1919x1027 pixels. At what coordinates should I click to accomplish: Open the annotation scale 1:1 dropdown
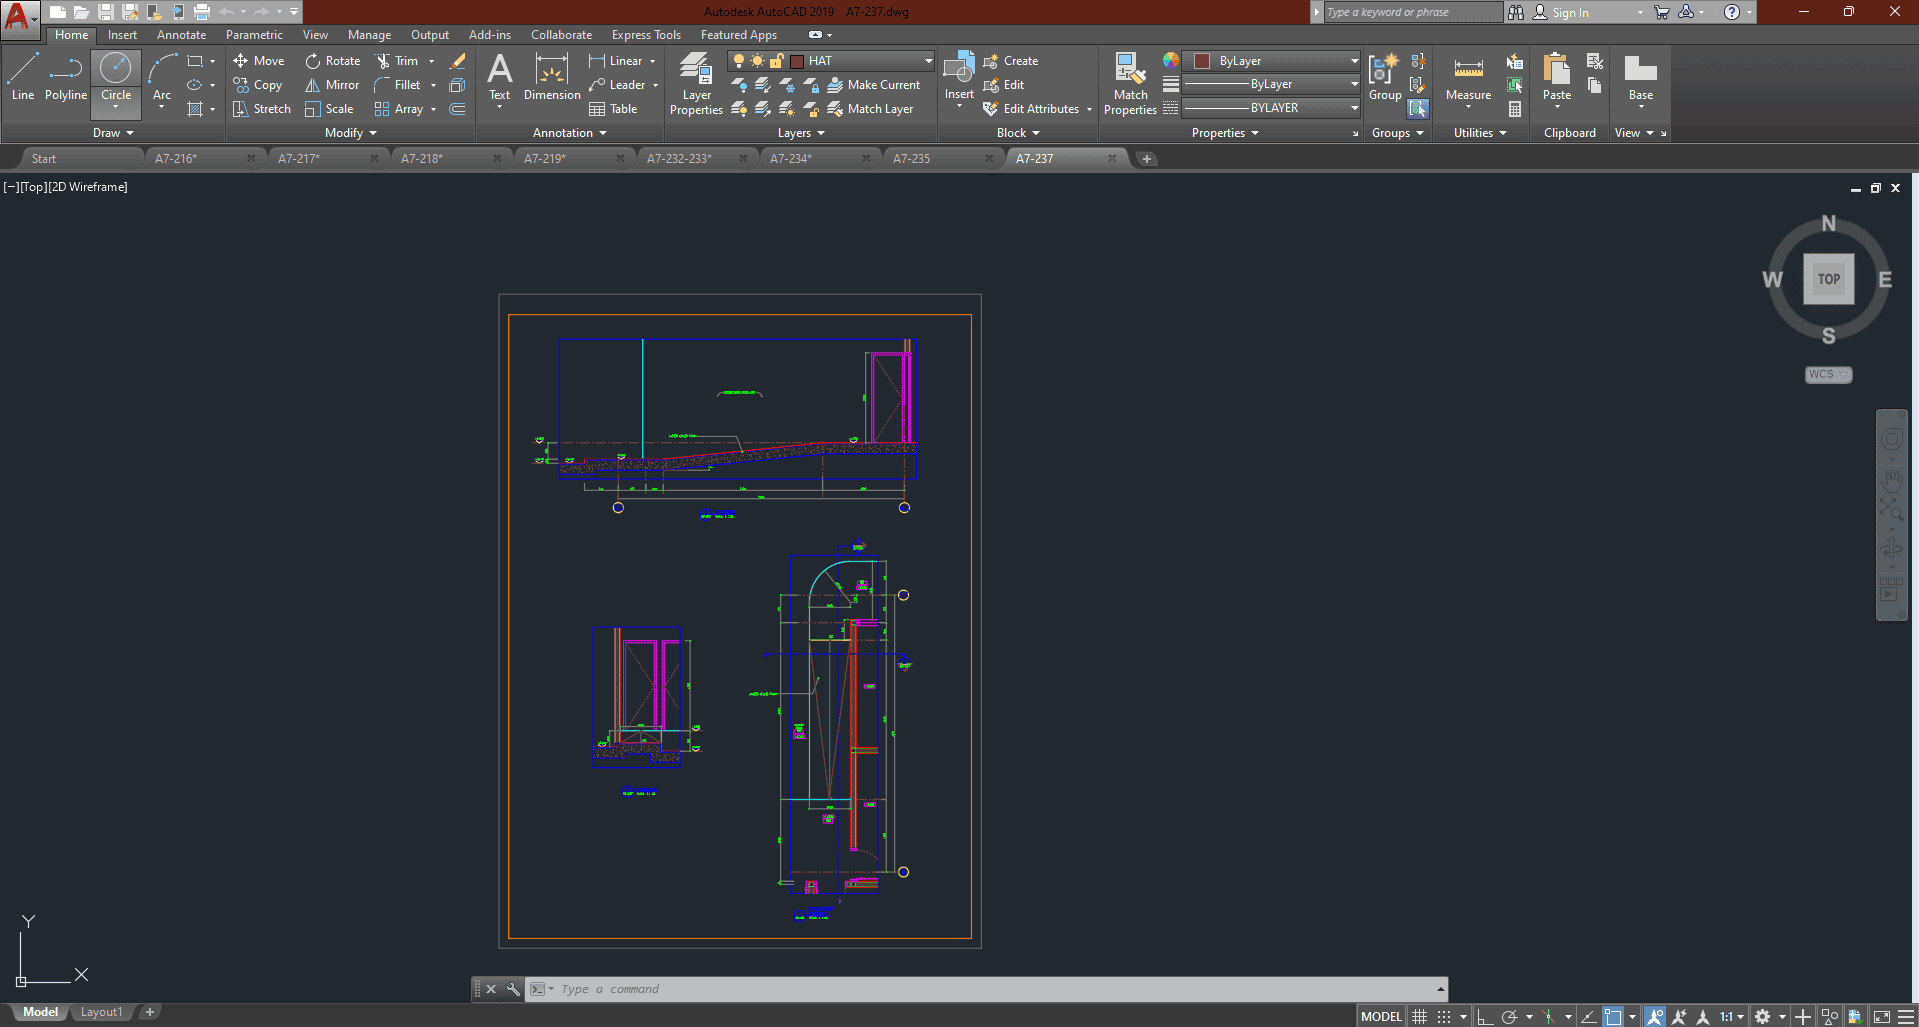[x=1732, y=1016]
